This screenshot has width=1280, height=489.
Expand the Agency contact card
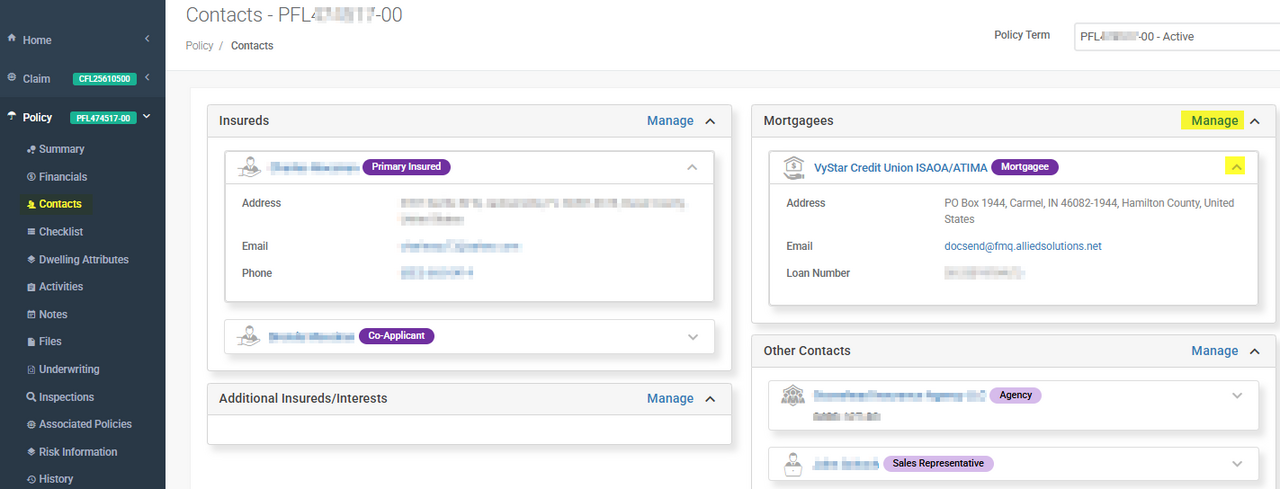click(x=1237, y=396)
